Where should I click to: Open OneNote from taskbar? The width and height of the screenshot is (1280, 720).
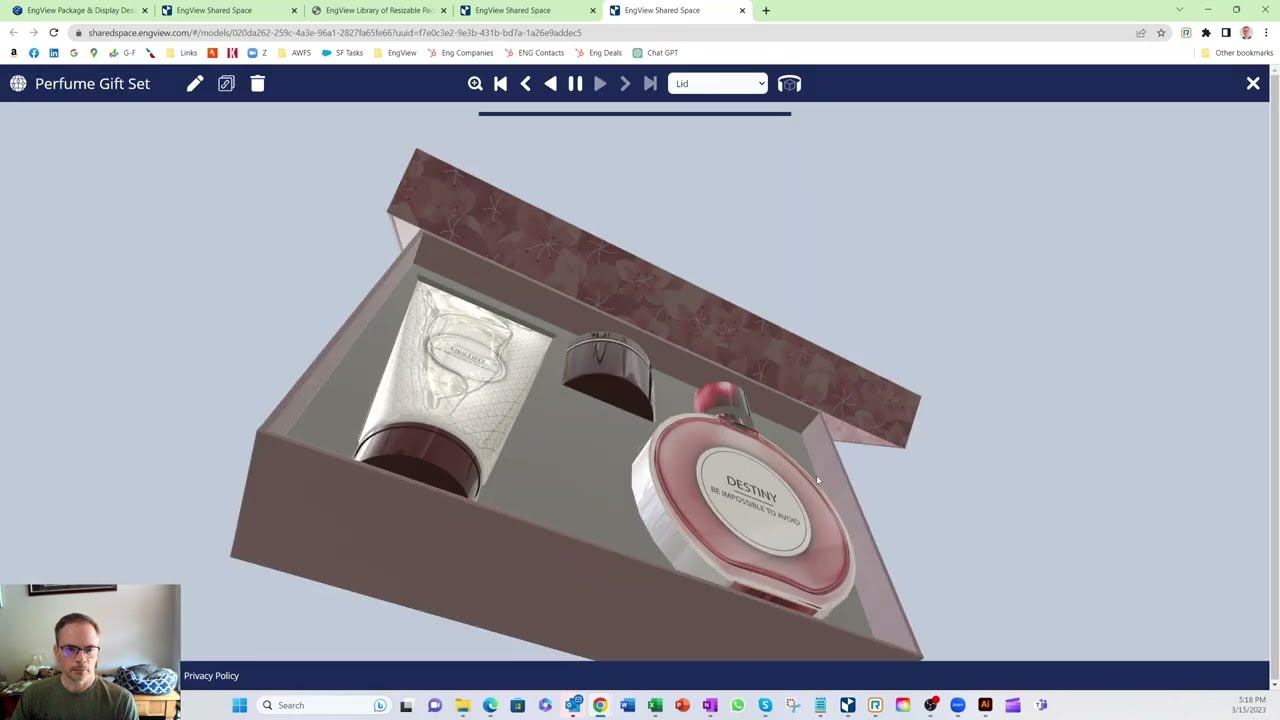coord(710,705)
